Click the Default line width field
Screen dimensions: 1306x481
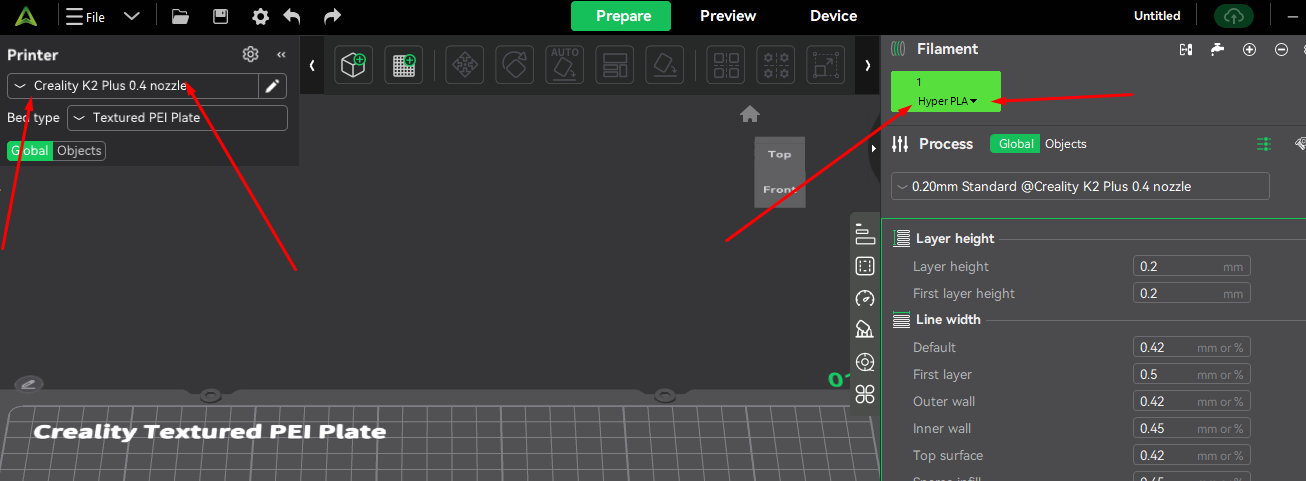[x=1192, y=348]
